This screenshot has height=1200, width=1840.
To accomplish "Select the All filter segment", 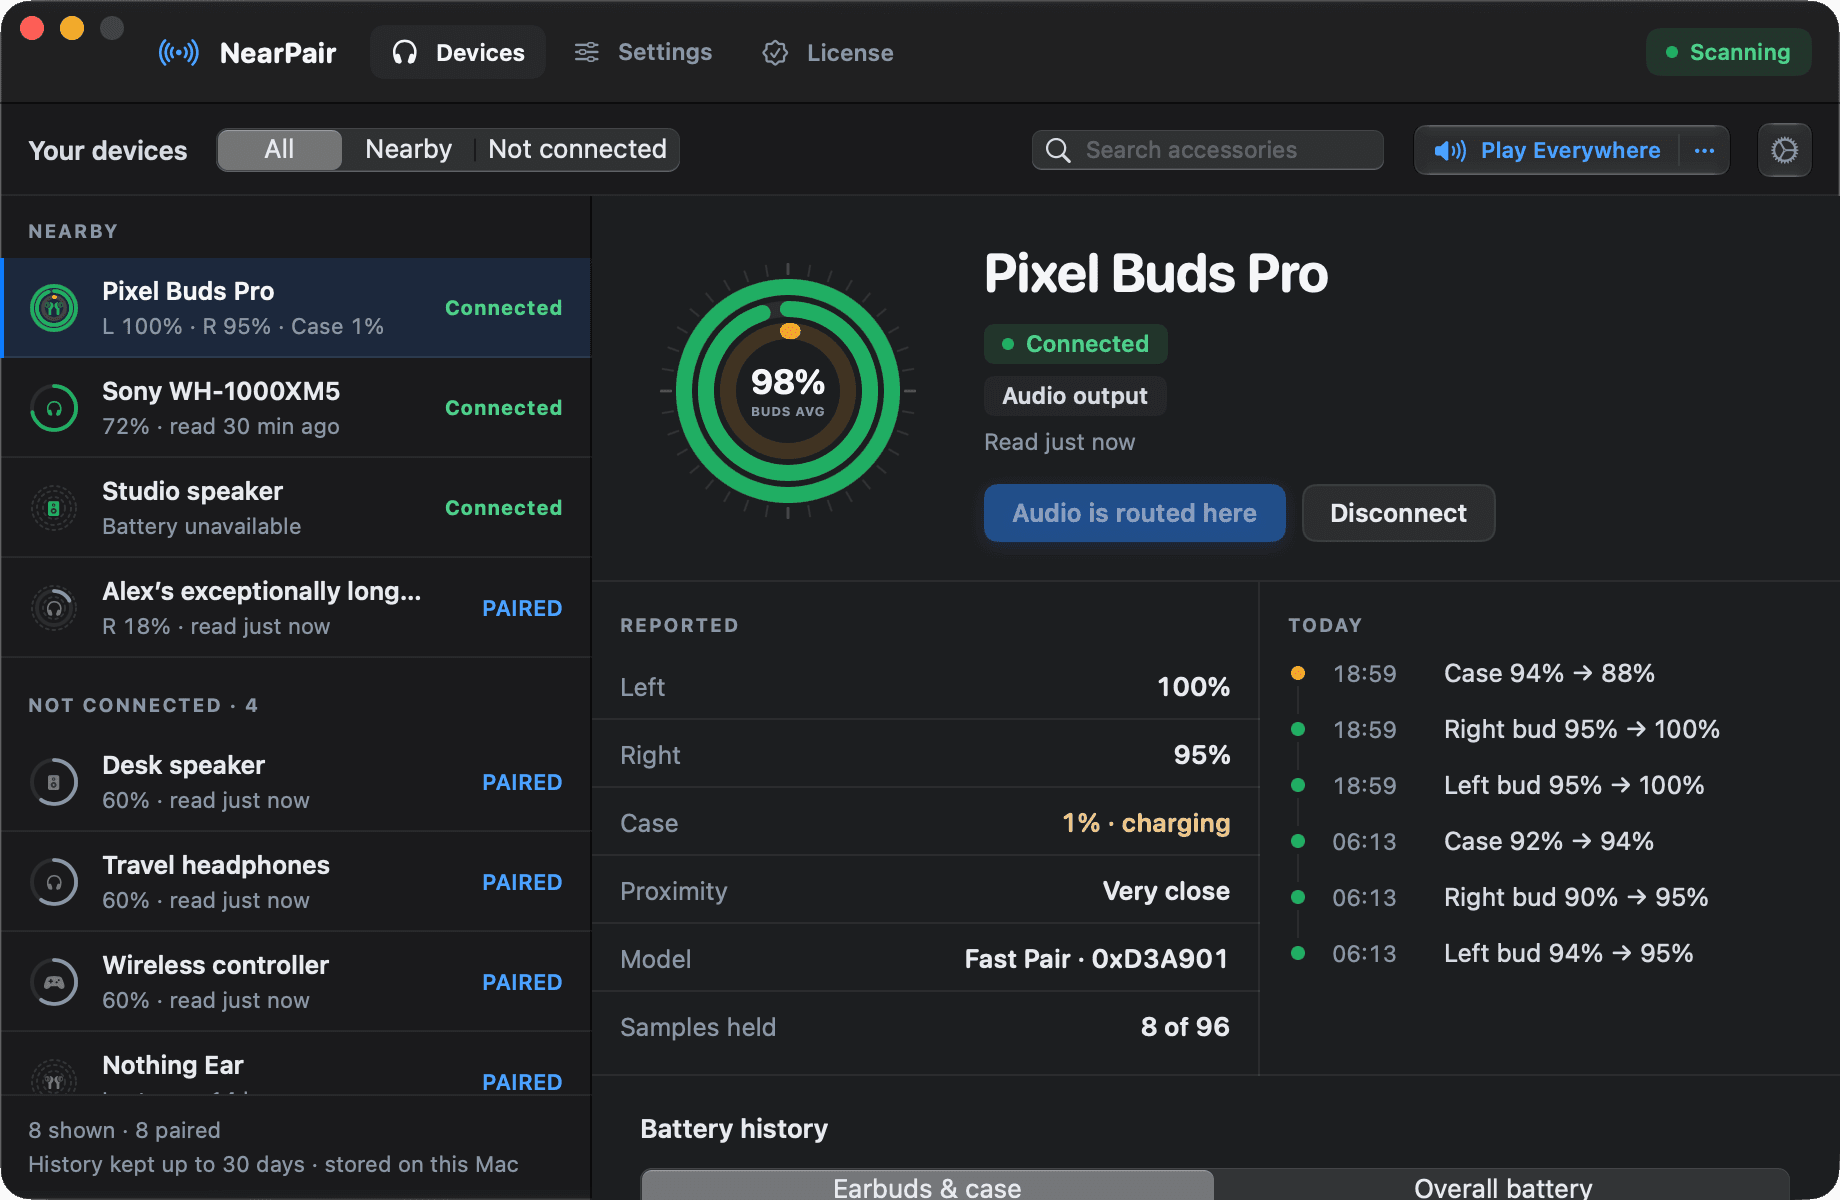I will click(x=280, y=150).
